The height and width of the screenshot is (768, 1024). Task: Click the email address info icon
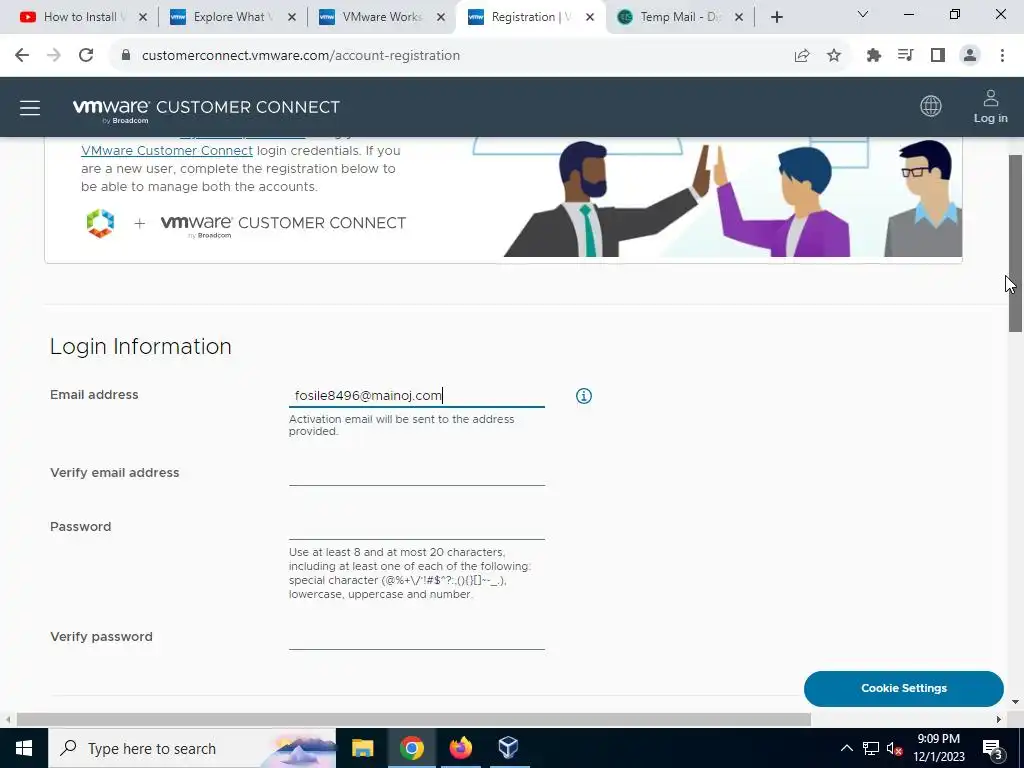point(584,396)
